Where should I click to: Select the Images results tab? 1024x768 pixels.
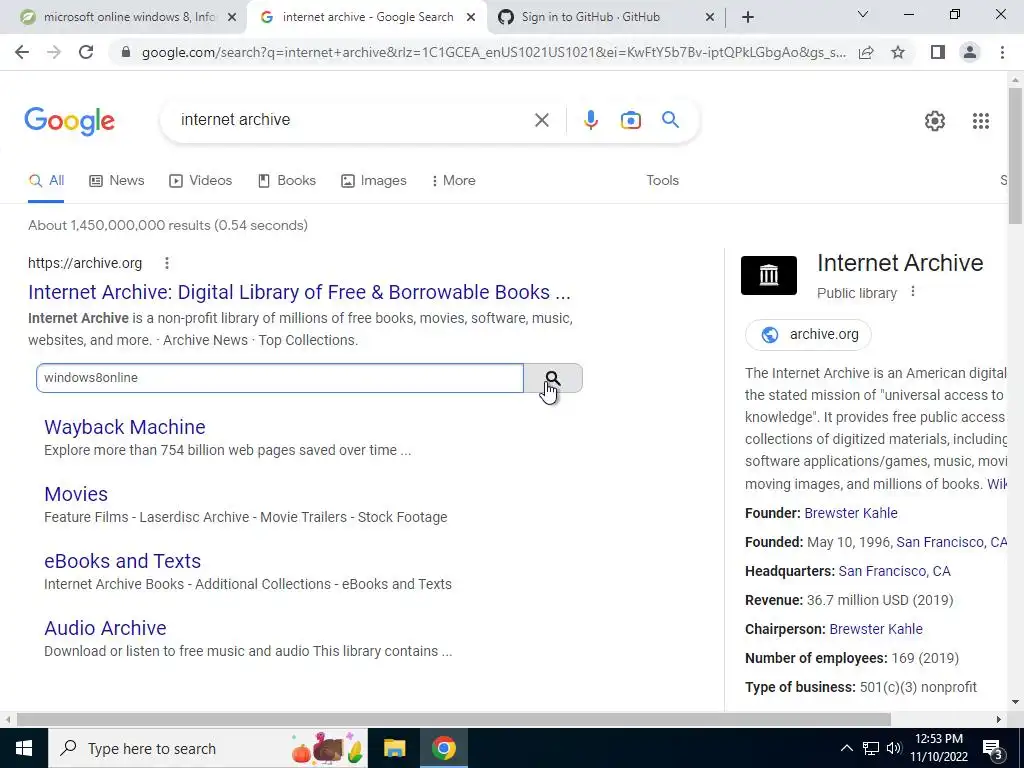coord(374,180)
